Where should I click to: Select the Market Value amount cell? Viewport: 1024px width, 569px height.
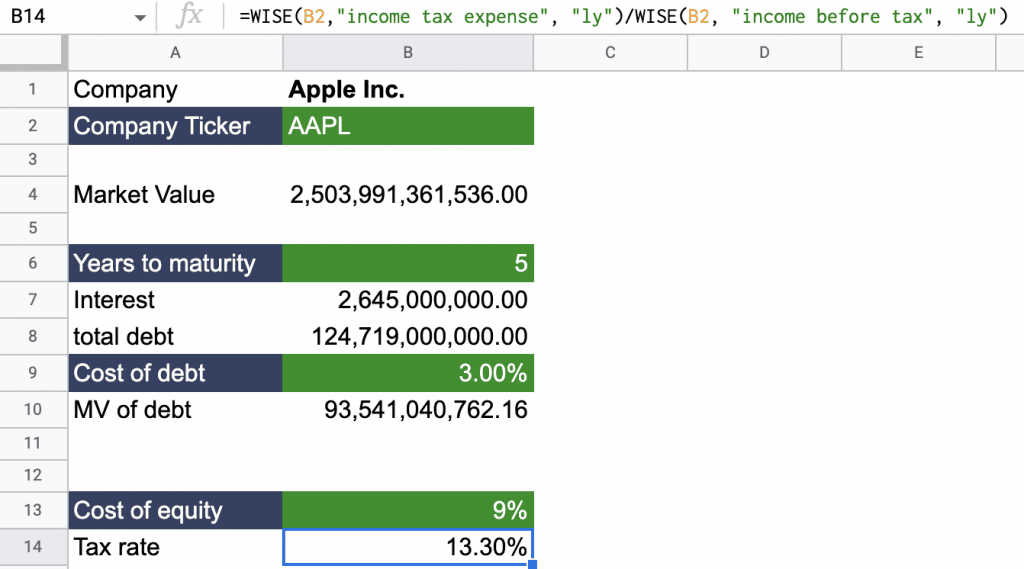[x=408, y=195]
